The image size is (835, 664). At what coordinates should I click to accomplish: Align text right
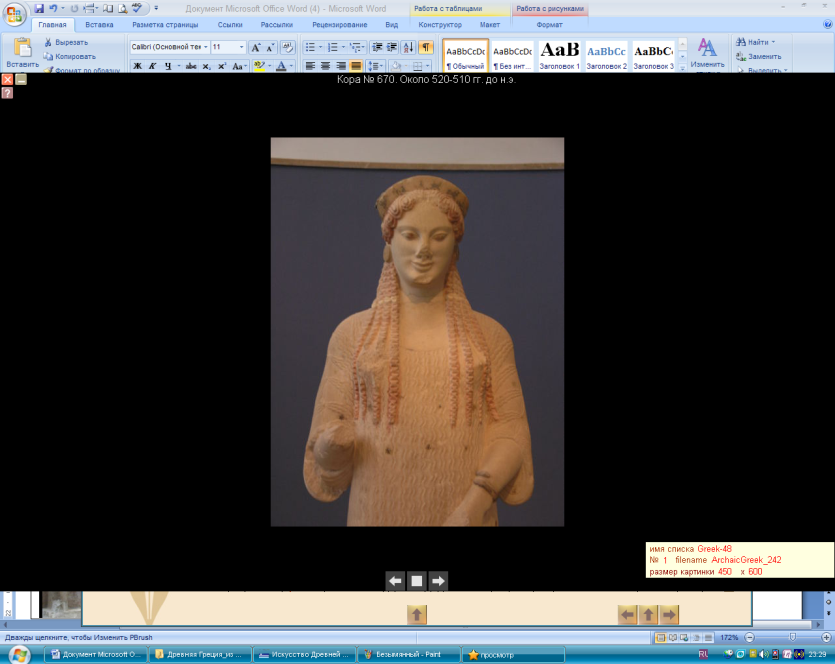point(341,66)
